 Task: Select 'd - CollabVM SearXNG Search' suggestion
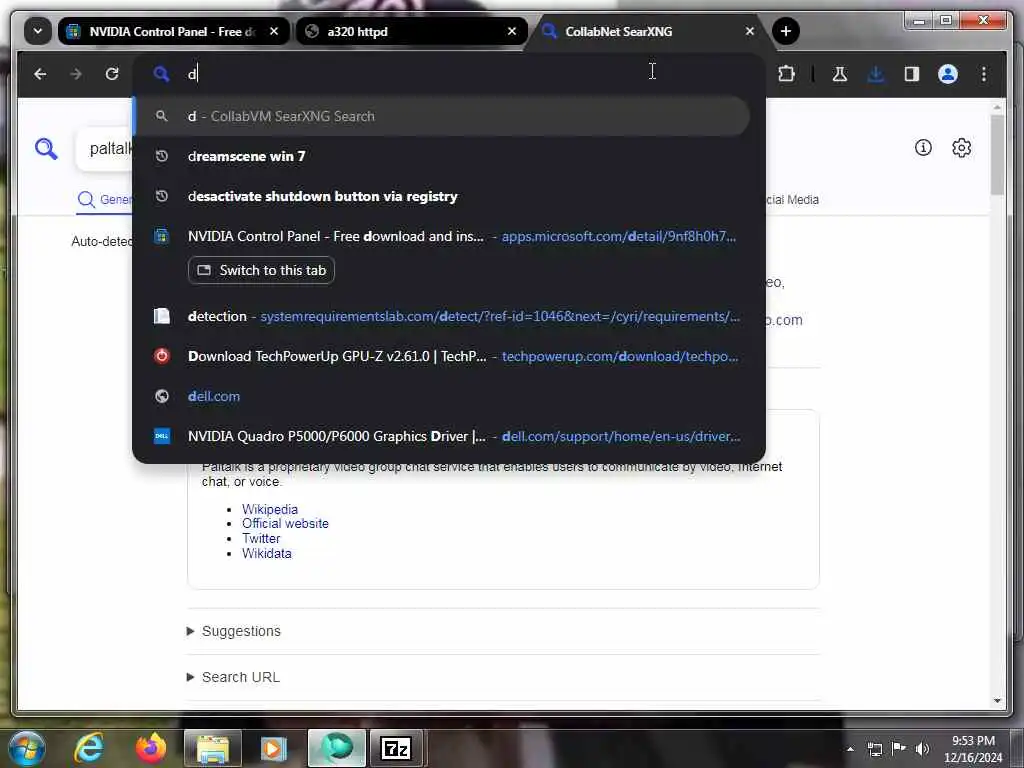click(441, 116)
